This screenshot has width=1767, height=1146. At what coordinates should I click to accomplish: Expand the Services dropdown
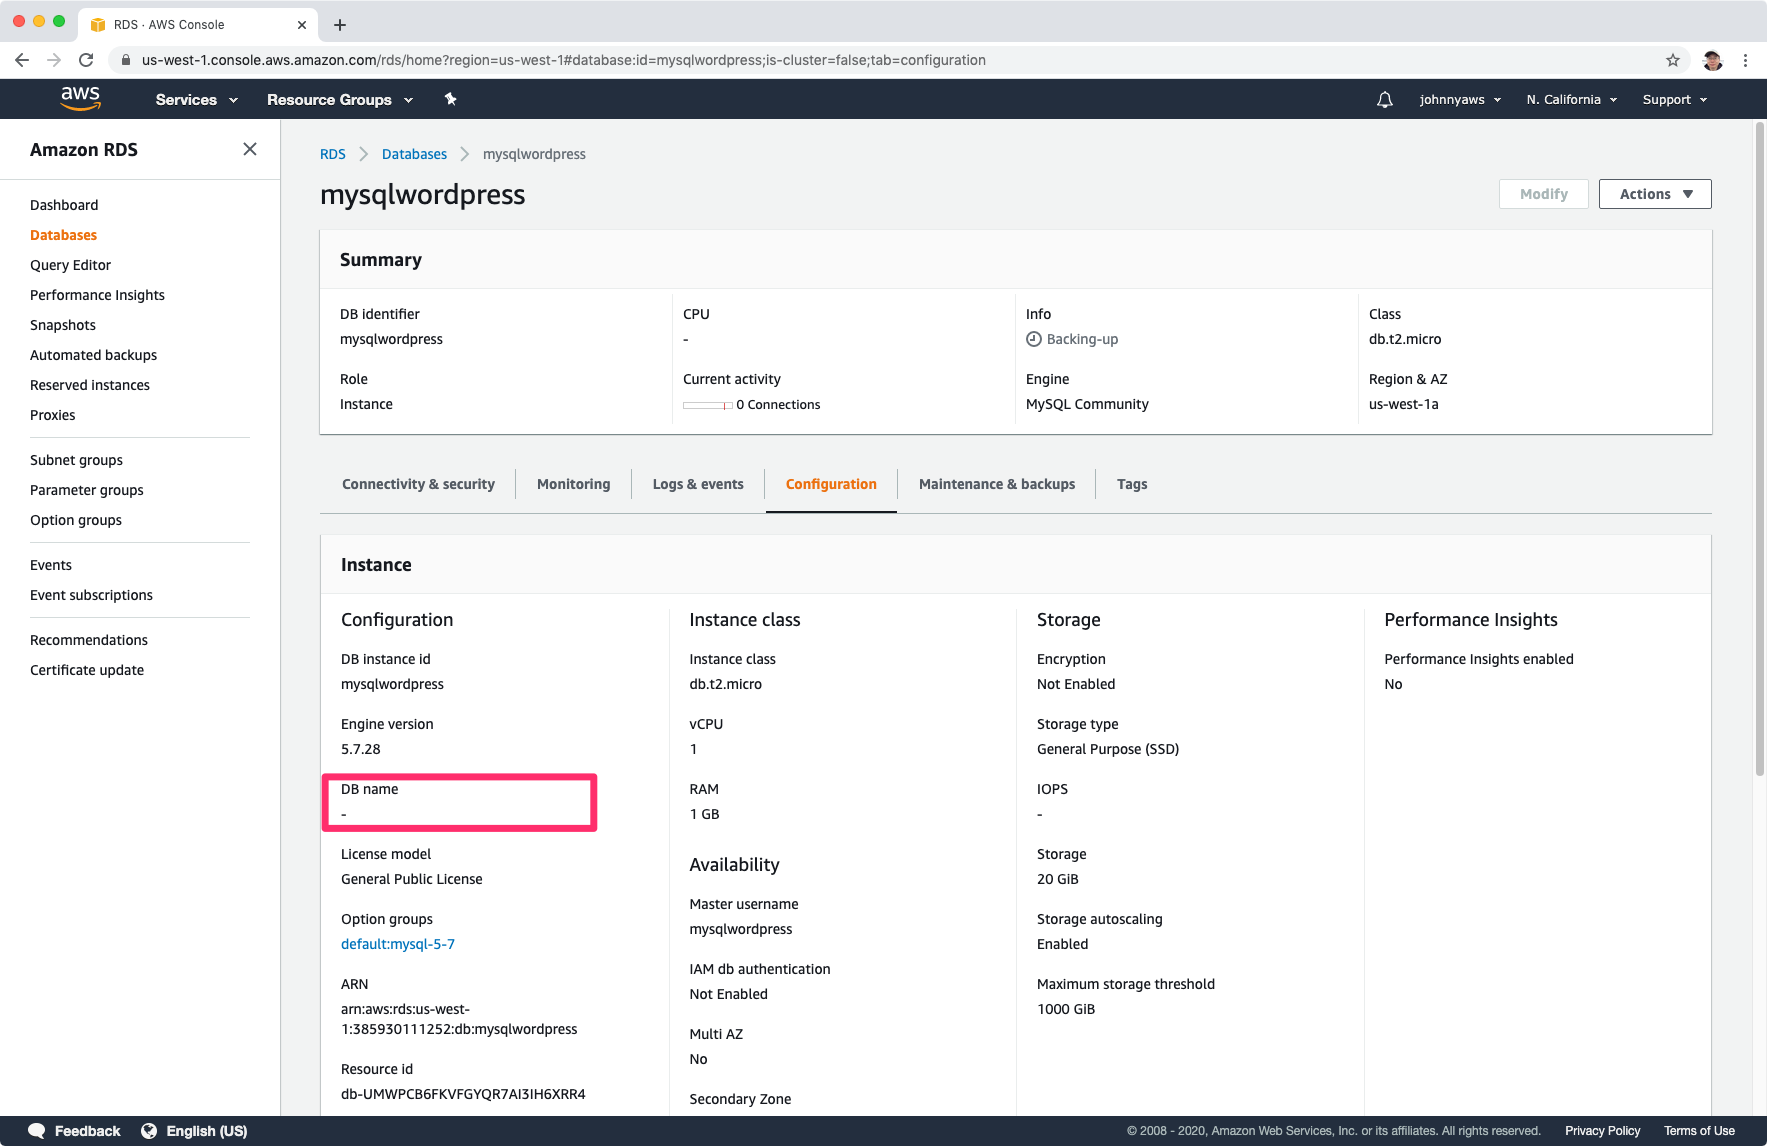pos(197,99)
